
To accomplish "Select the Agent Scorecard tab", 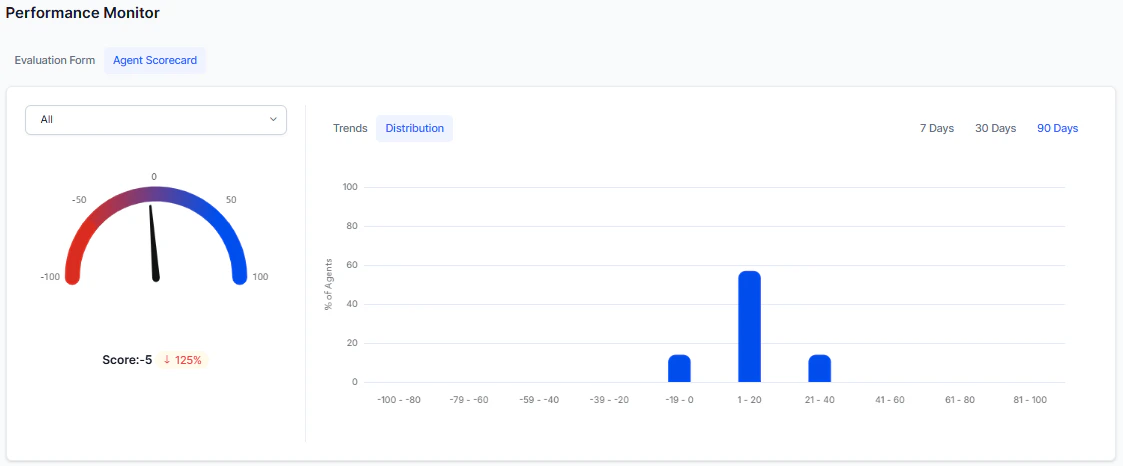I will 155,60.
